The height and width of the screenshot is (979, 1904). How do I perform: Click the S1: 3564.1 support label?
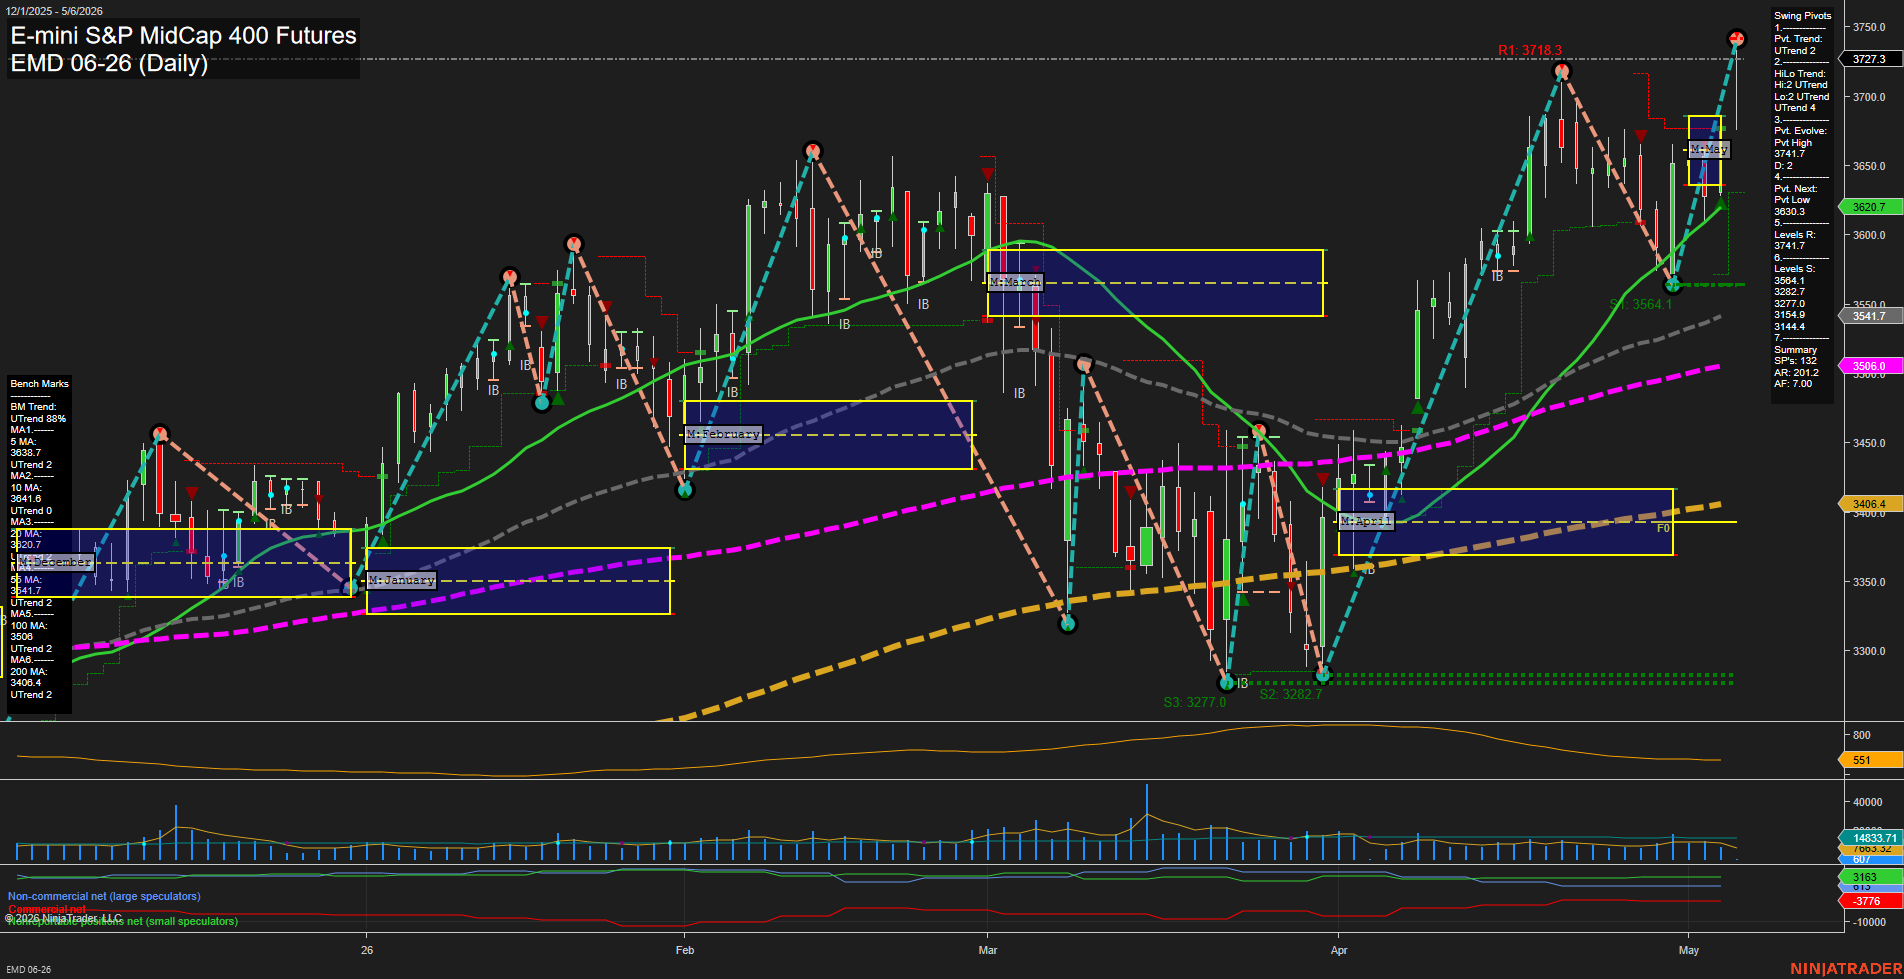pyautogui.click(x=1640, y=304)
